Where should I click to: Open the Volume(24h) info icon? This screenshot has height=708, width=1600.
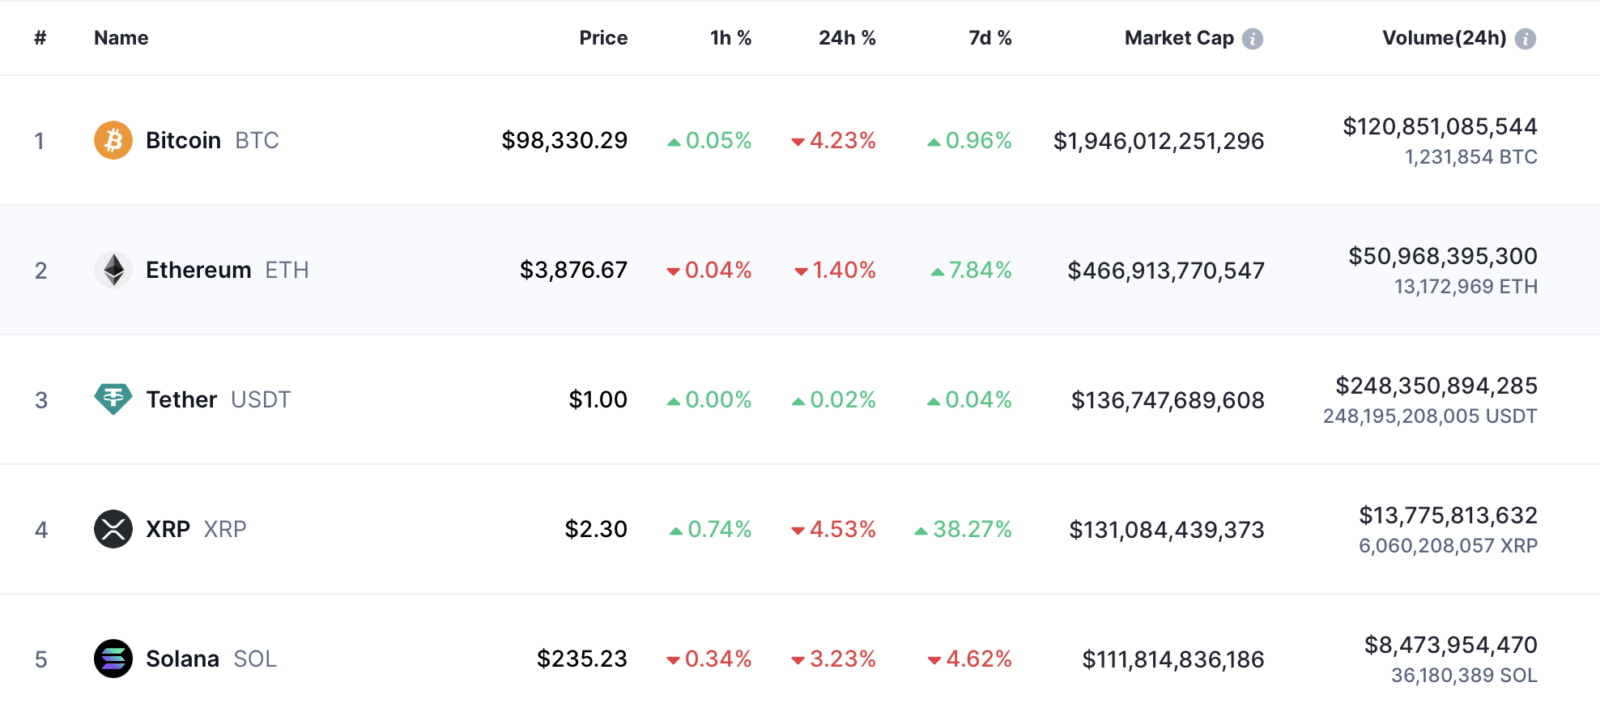pyautogui.click(x=1525, y=39)
